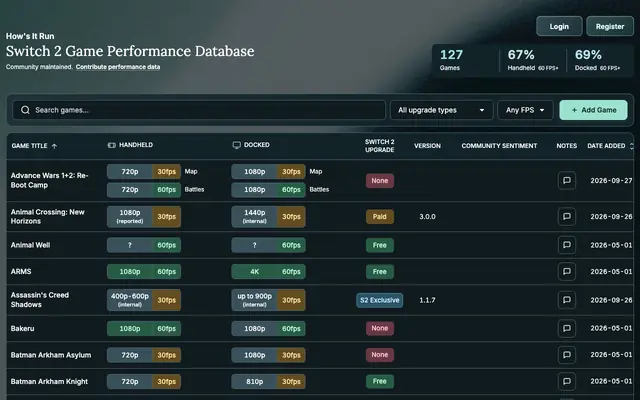The image size is (640, 400).
Task: Click the up to 900p docked badge
Action: [x=254, y=300]
